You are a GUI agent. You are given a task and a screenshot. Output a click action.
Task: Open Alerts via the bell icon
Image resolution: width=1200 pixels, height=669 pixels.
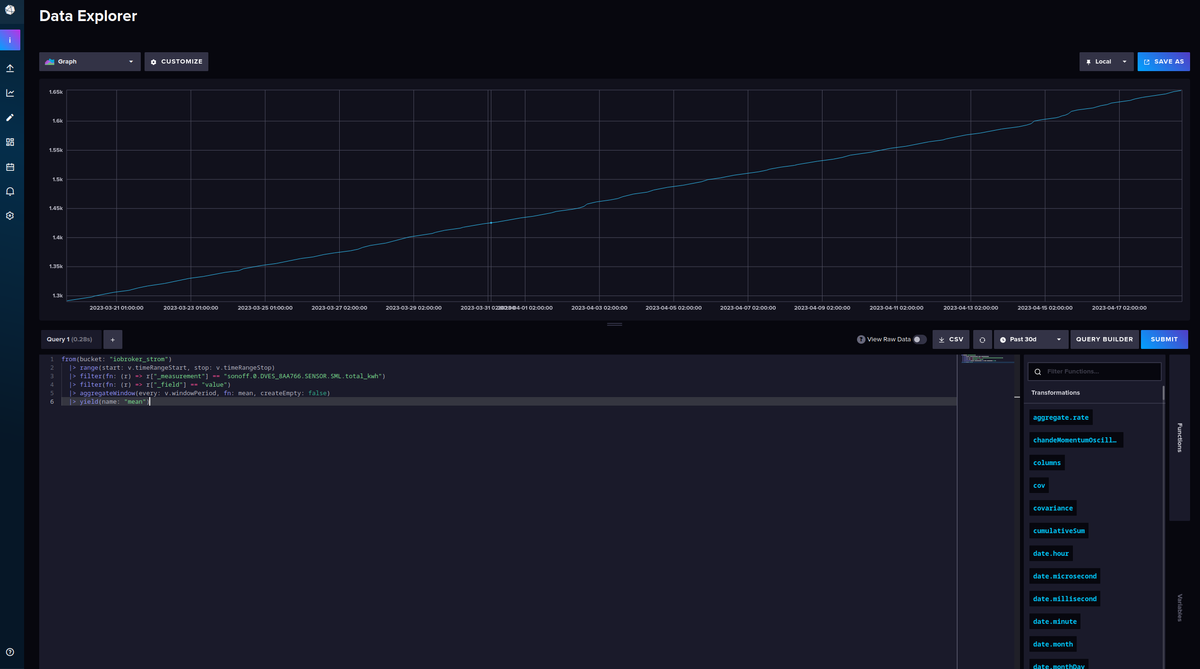point(10,191)
